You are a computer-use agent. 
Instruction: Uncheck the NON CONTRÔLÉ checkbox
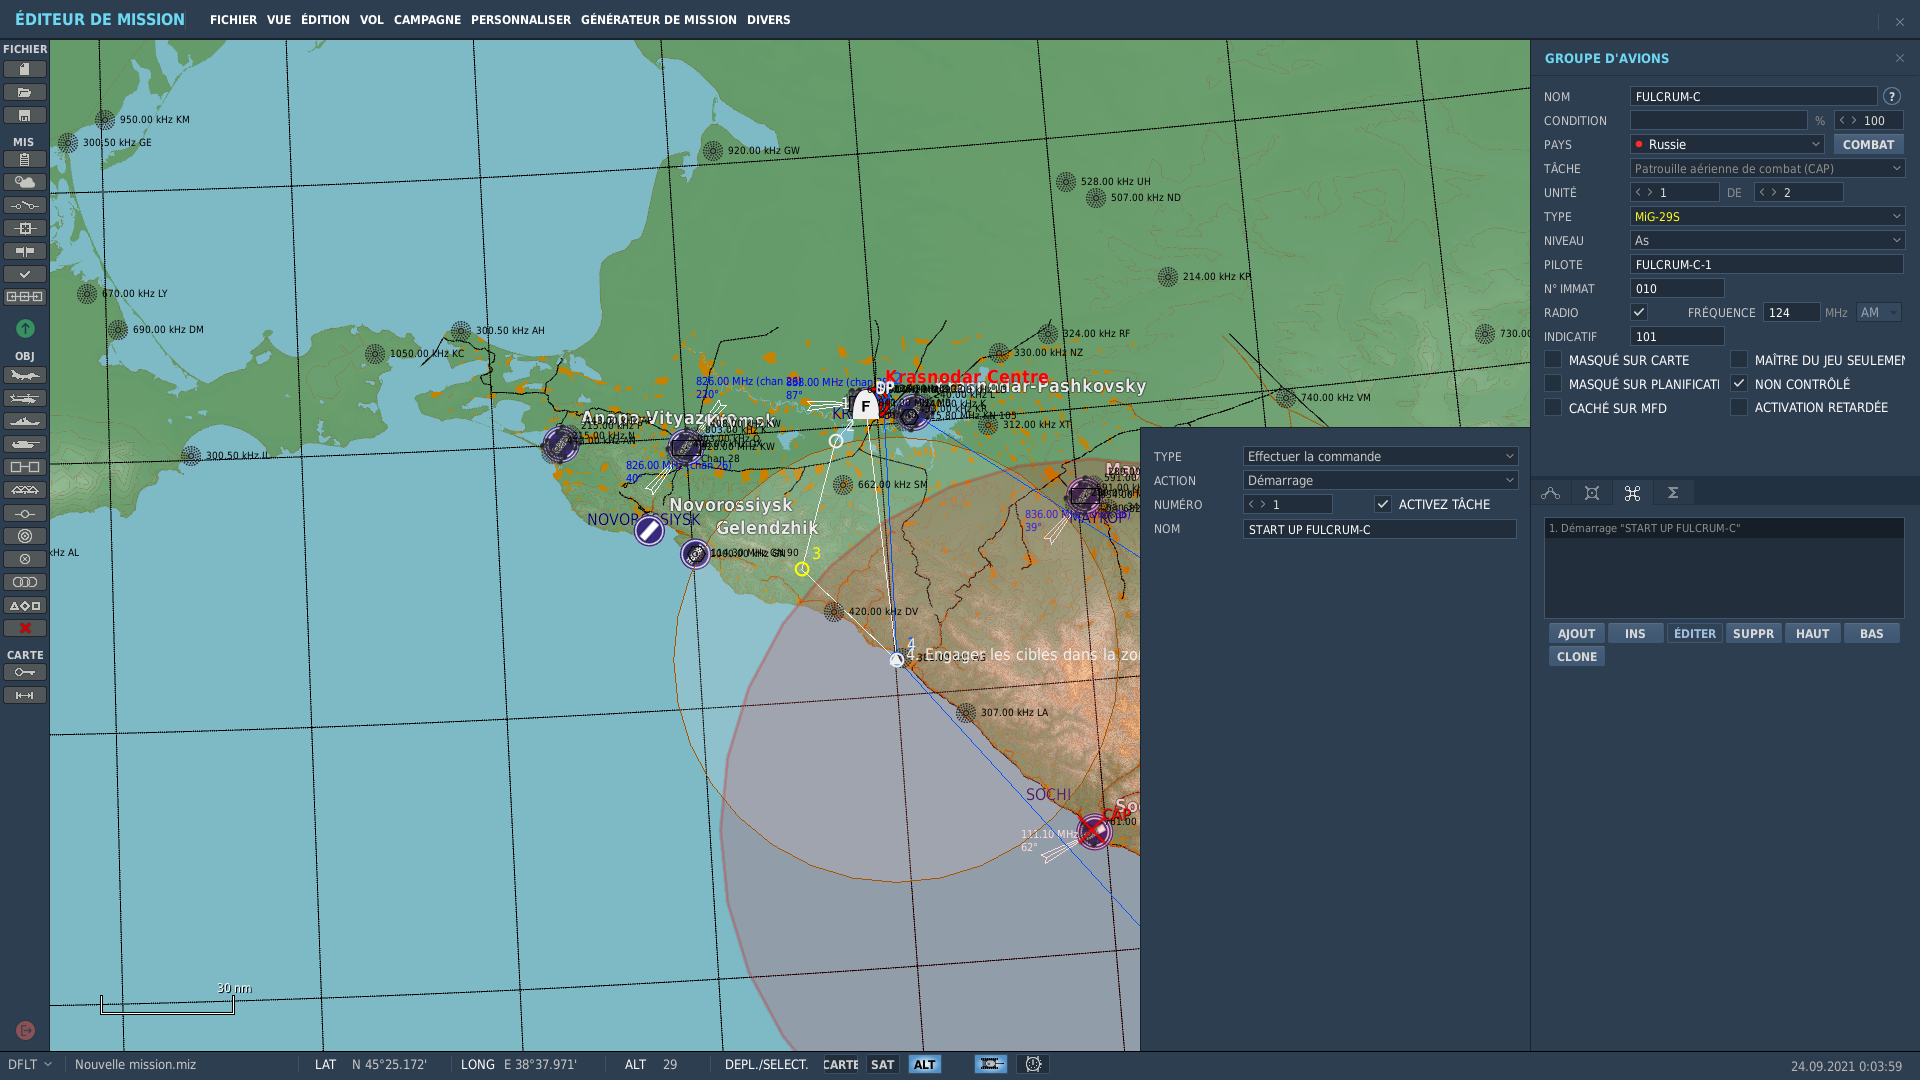(x=1739, y=383)
